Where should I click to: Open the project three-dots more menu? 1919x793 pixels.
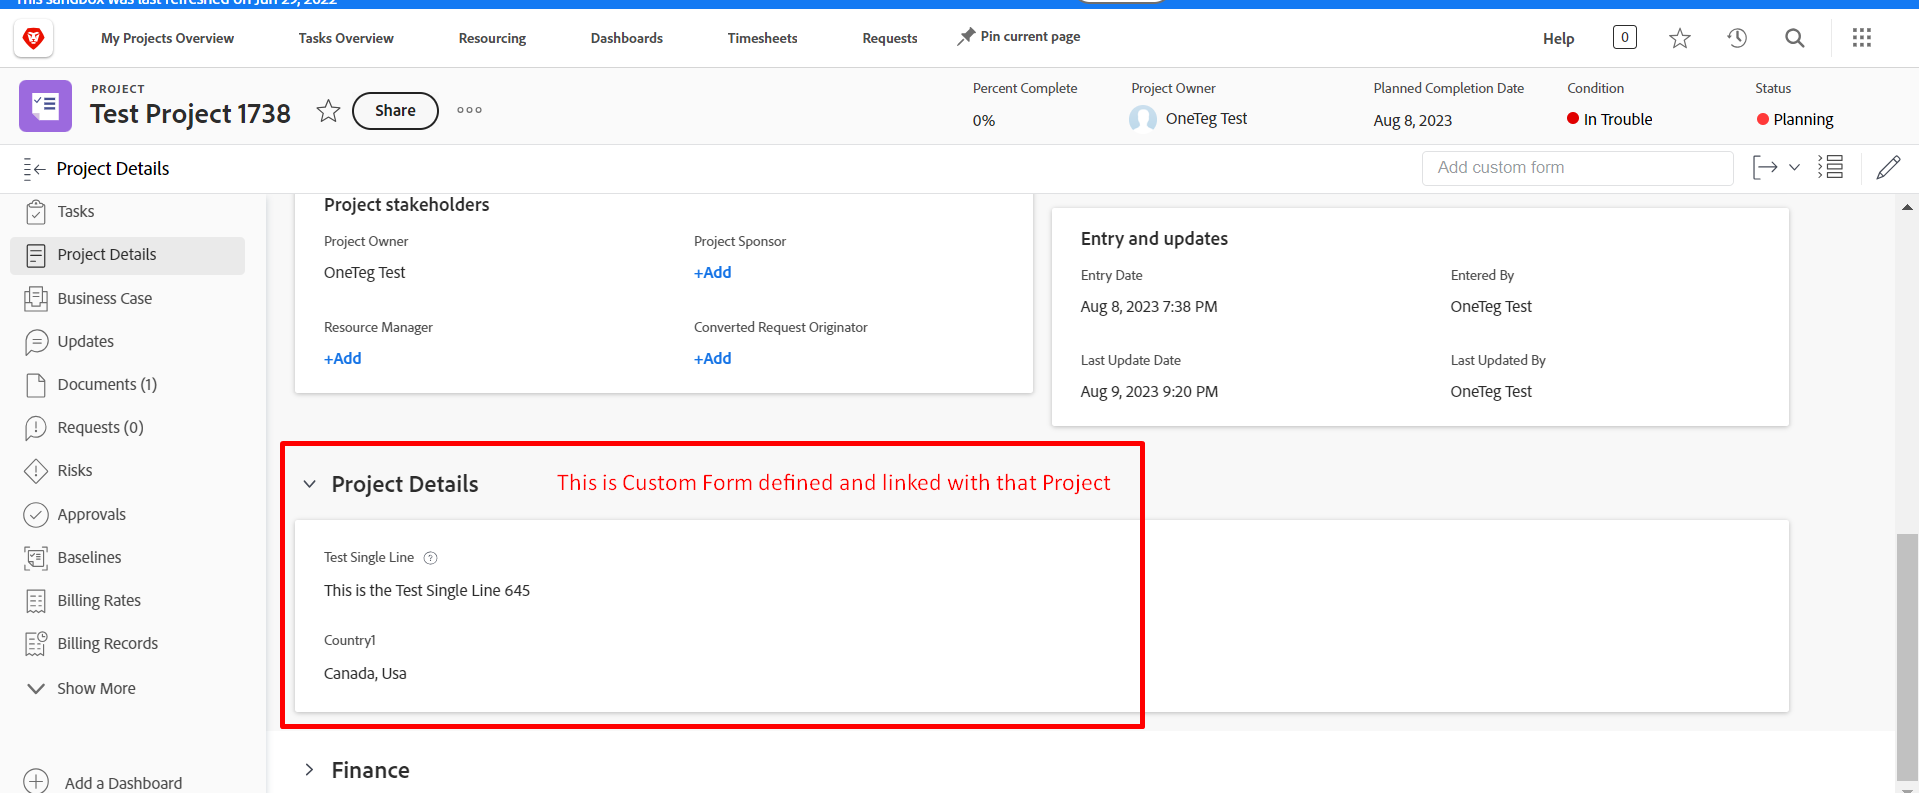click(469, 110)
